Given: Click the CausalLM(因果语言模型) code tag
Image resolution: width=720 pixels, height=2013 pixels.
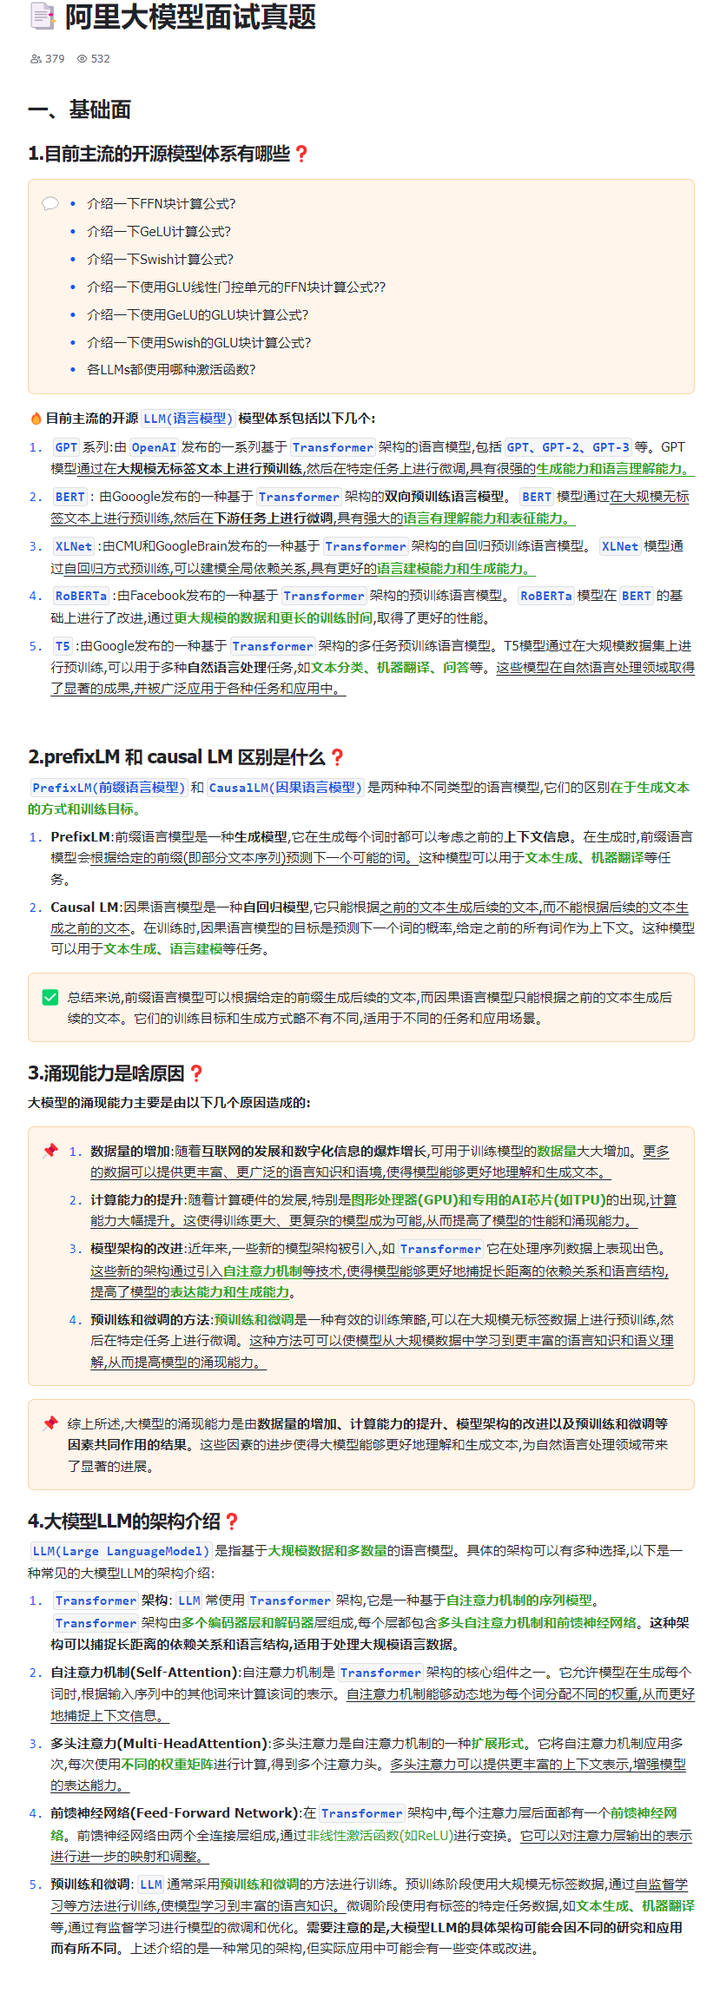Looking at the screenshot, I should (285, 788).
